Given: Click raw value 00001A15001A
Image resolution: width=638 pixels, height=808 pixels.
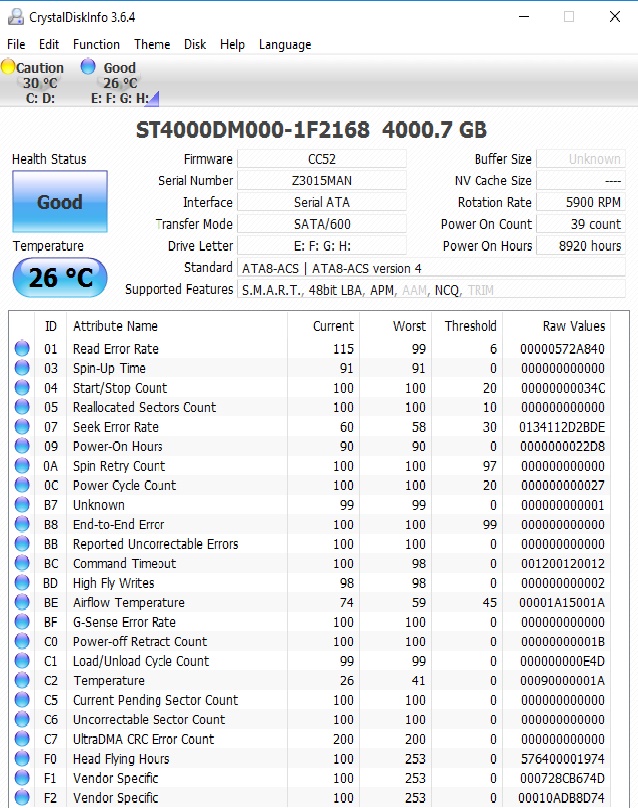Looking at the screenshot, I should coord(562,602).
